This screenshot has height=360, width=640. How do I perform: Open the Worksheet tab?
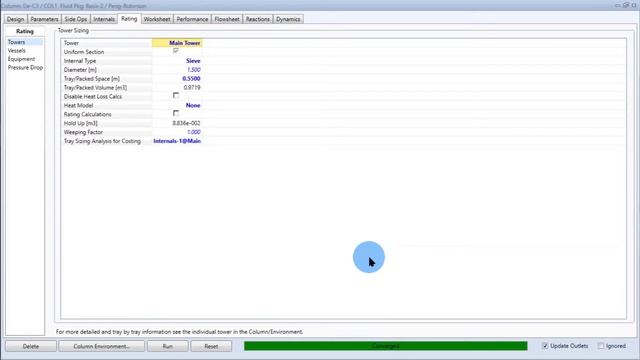tap(157, 19)
